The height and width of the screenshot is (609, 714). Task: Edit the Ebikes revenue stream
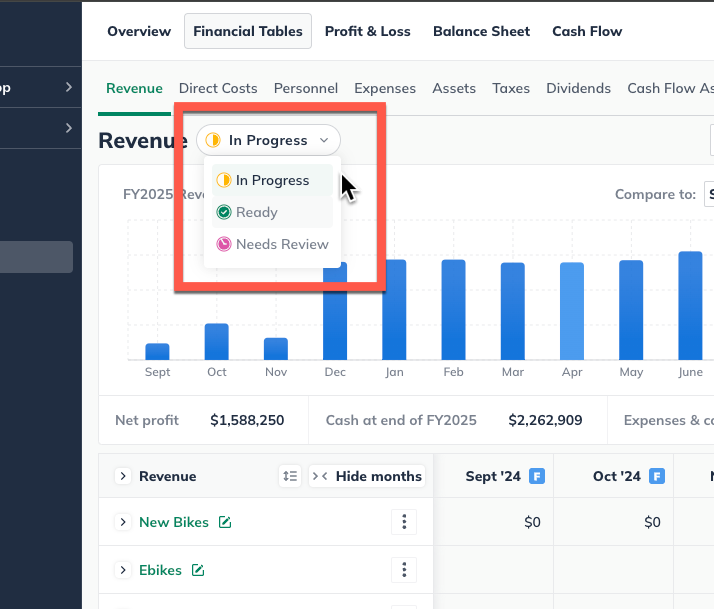point(198,570)
